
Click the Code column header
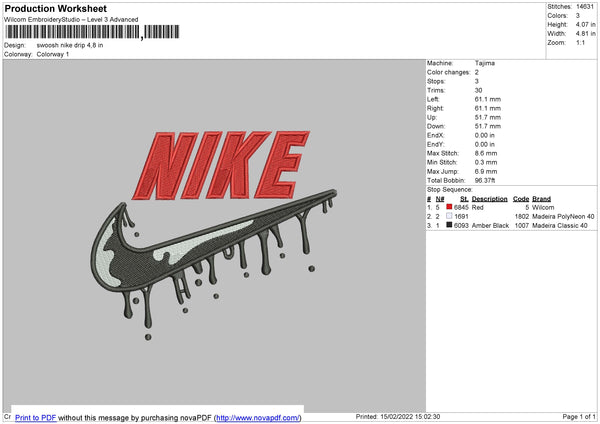pos(521,199)
